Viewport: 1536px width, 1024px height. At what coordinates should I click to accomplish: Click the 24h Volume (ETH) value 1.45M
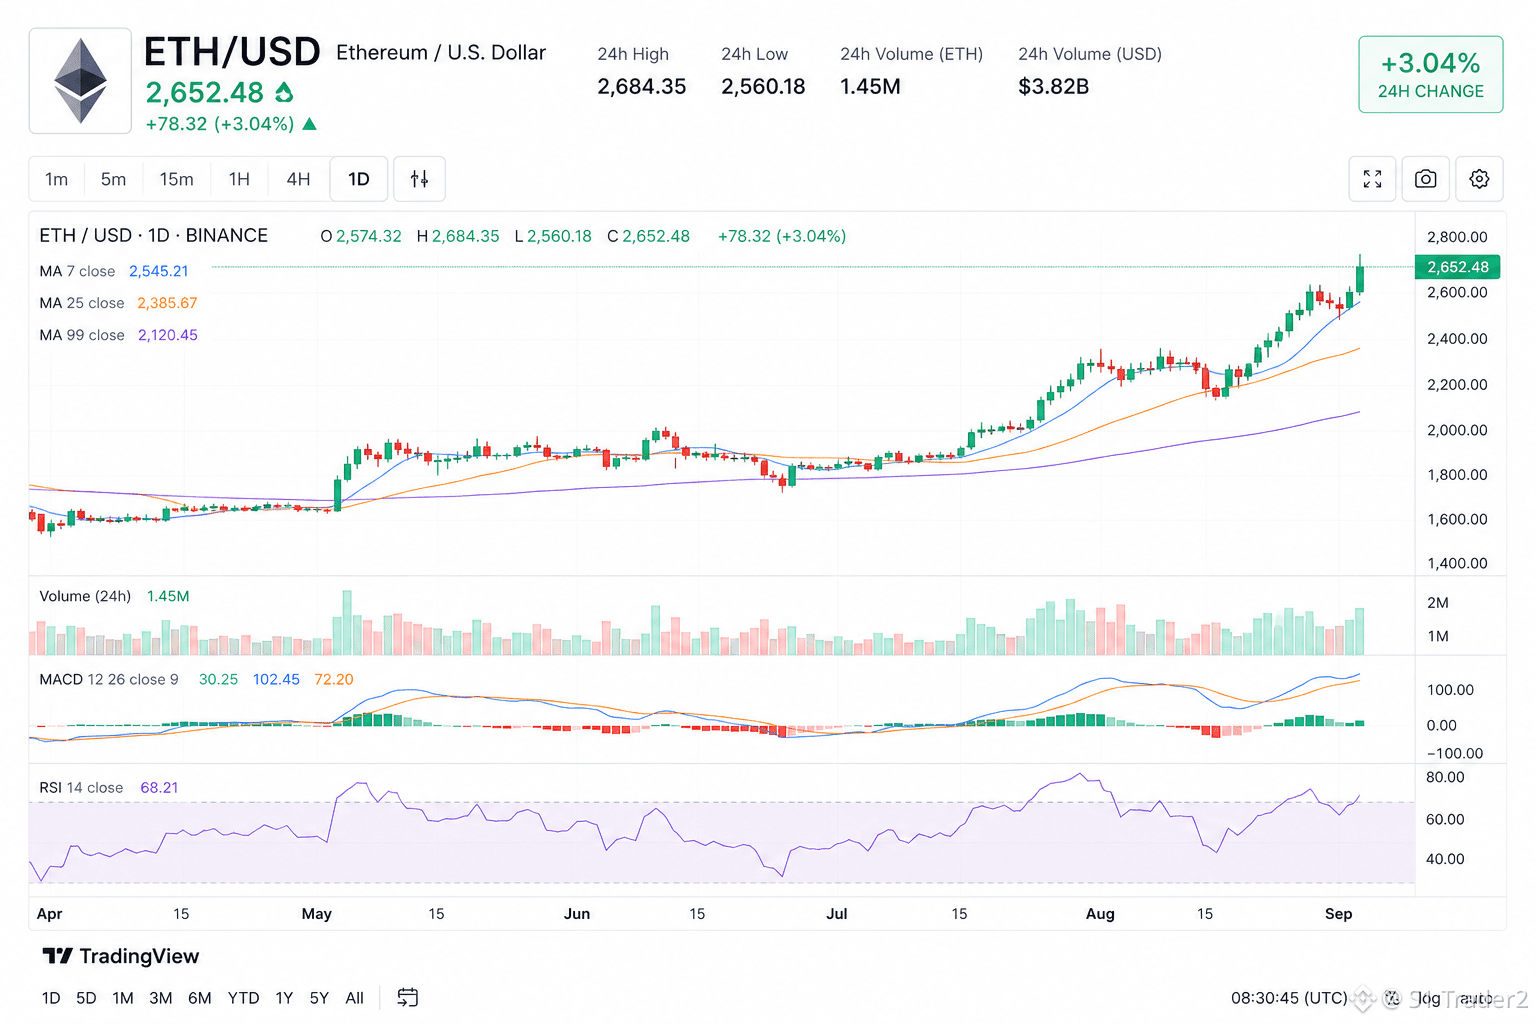(870, 87)
